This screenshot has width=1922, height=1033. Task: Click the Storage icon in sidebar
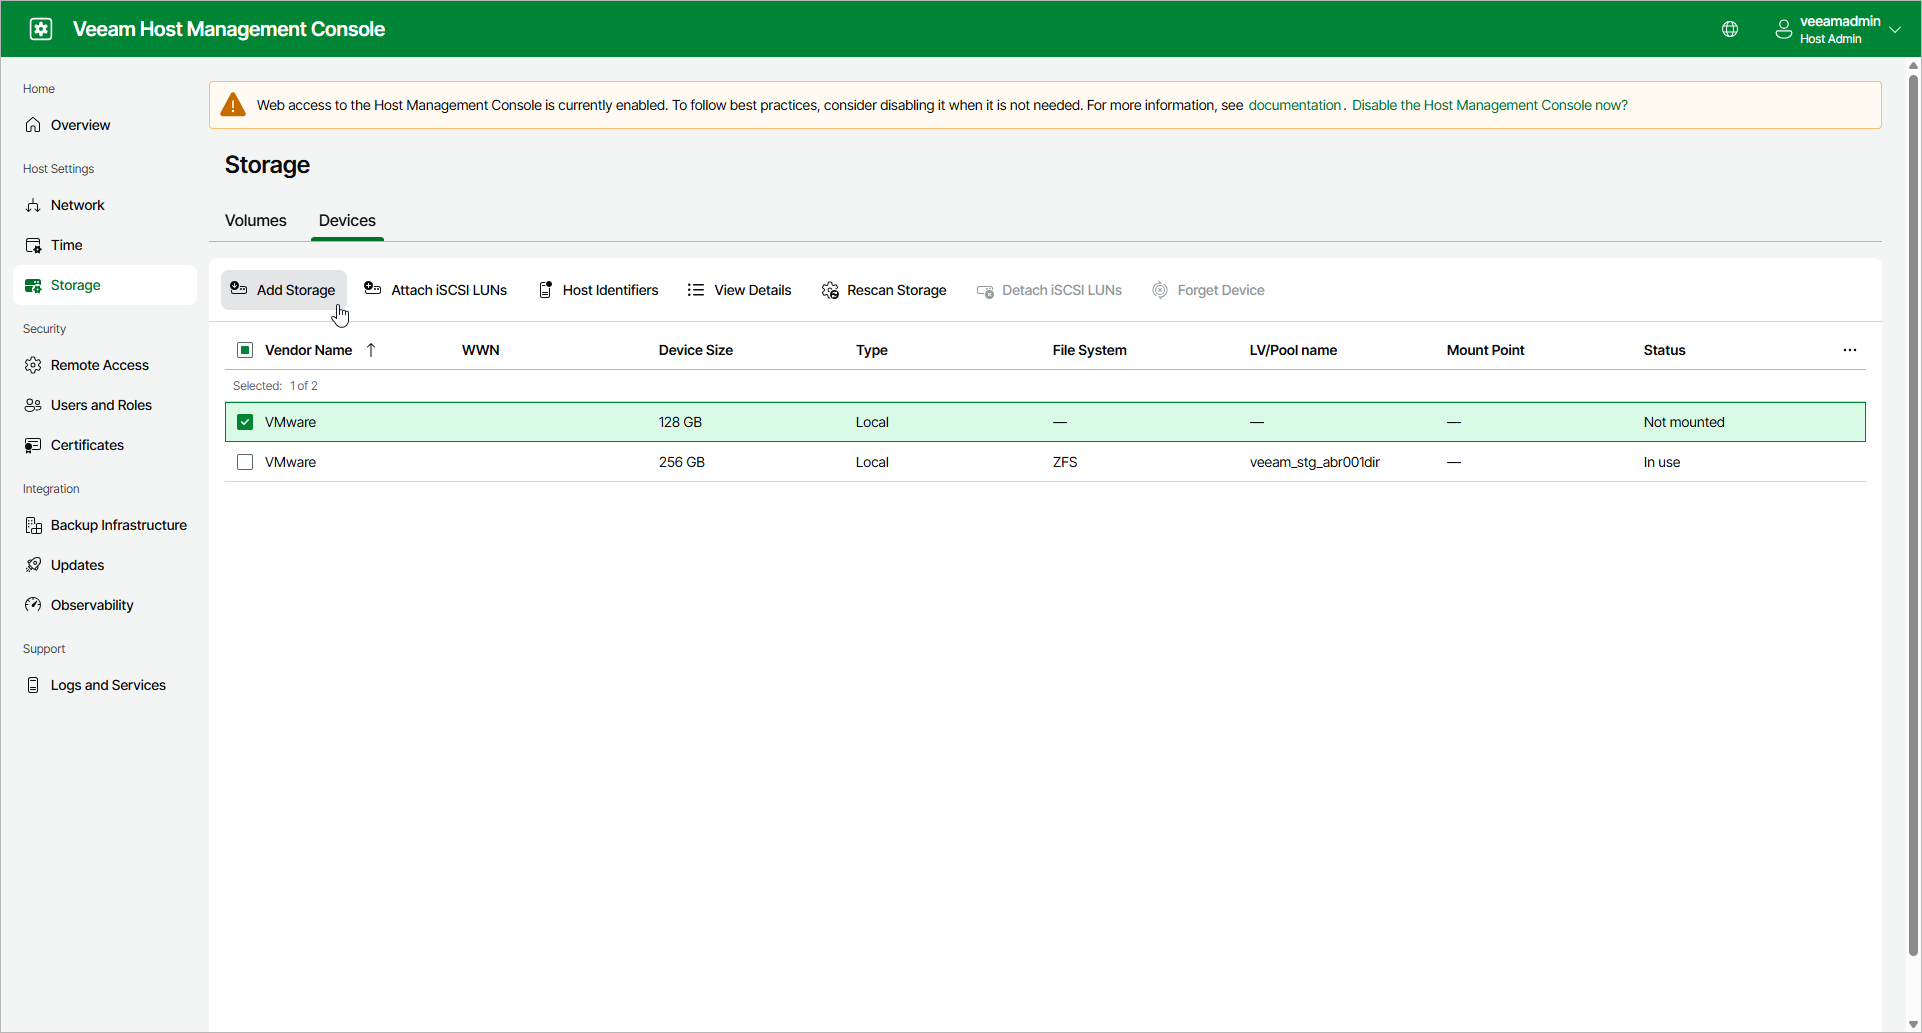(x=33, y=285)
